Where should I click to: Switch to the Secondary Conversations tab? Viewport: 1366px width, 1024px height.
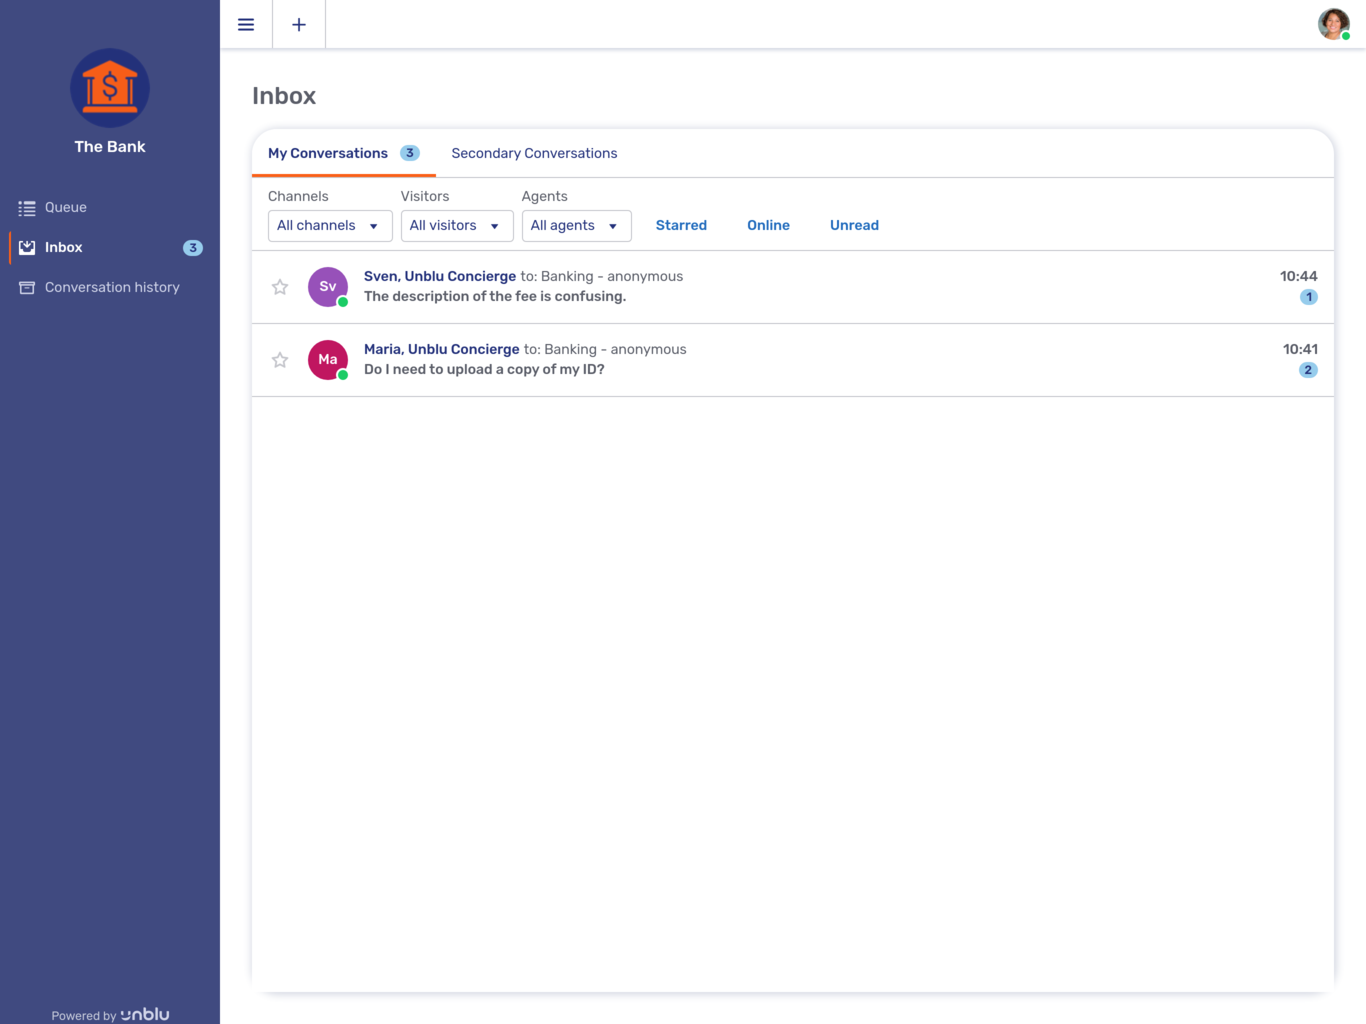pyautogui.click(x=534, y=153)
